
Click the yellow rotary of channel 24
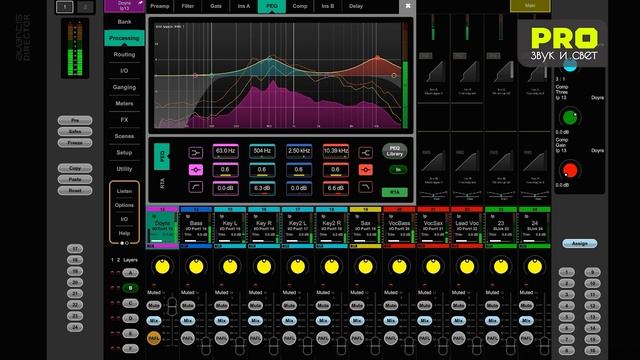tap(535, 267)
